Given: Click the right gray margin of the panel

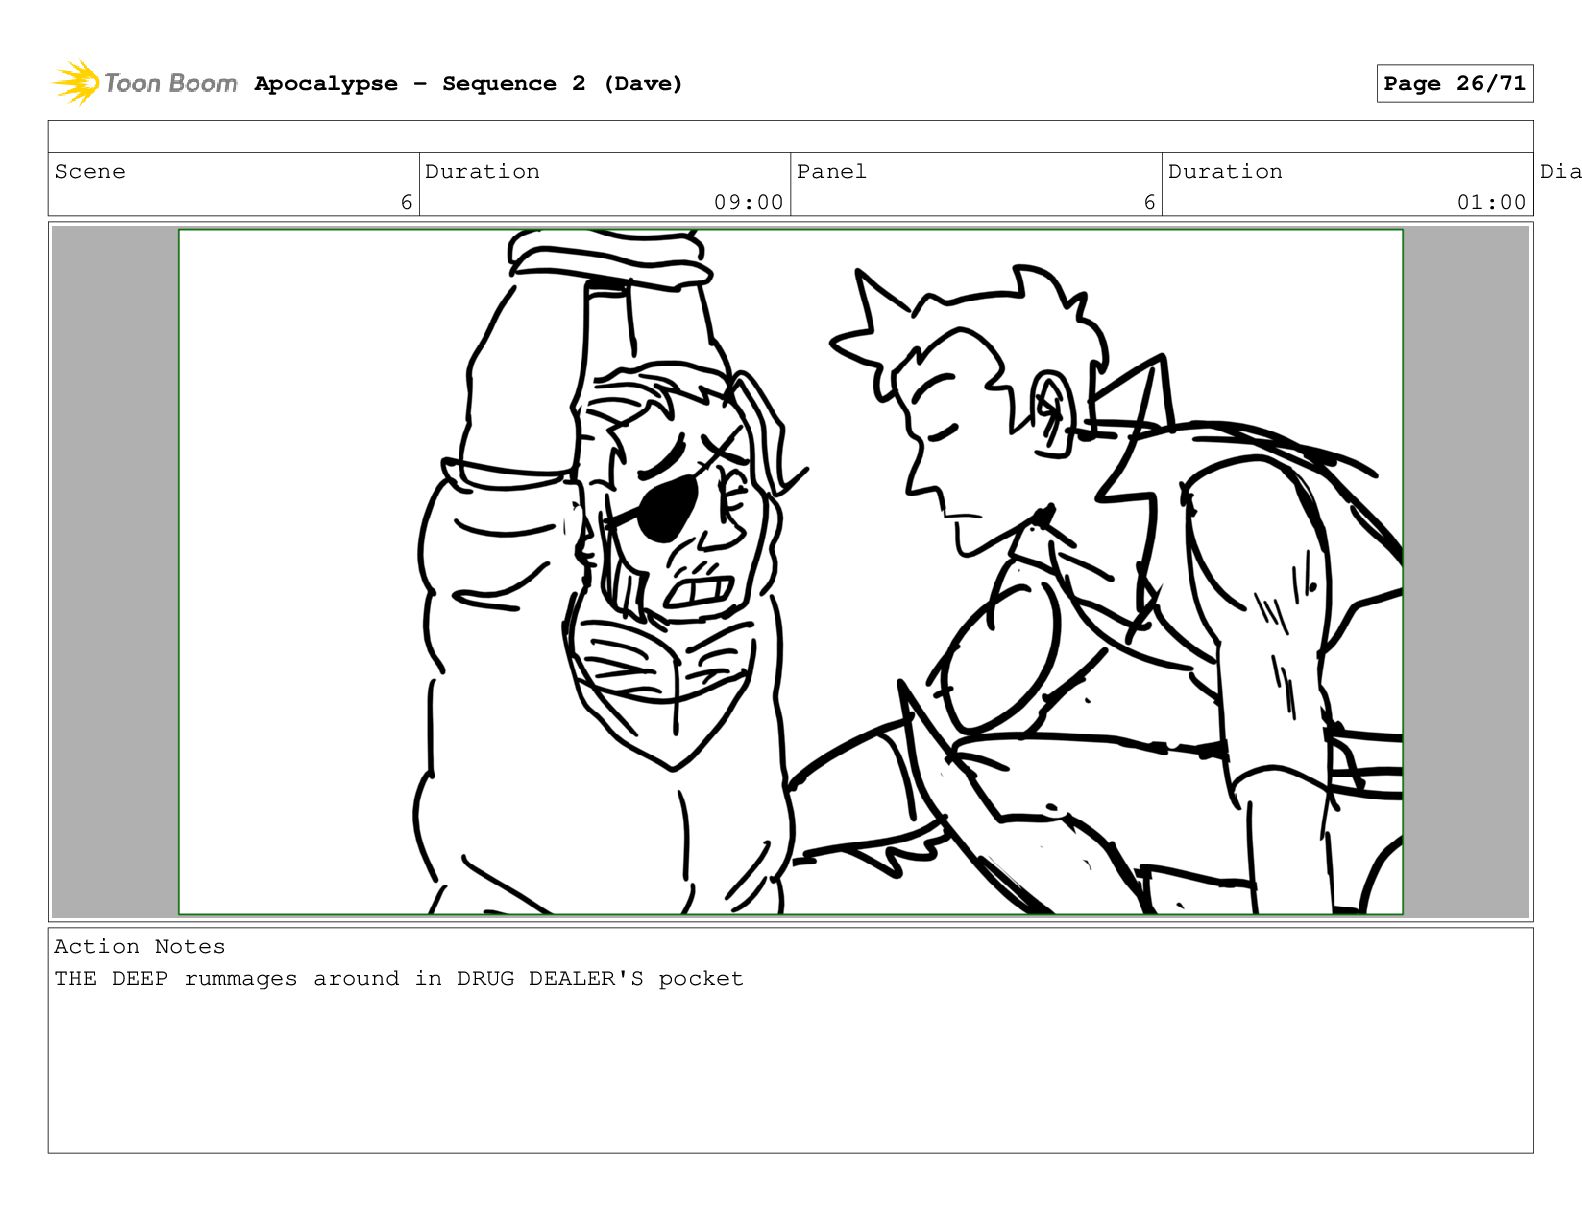Looking at the screenshot, I should tap(1466, 571).
